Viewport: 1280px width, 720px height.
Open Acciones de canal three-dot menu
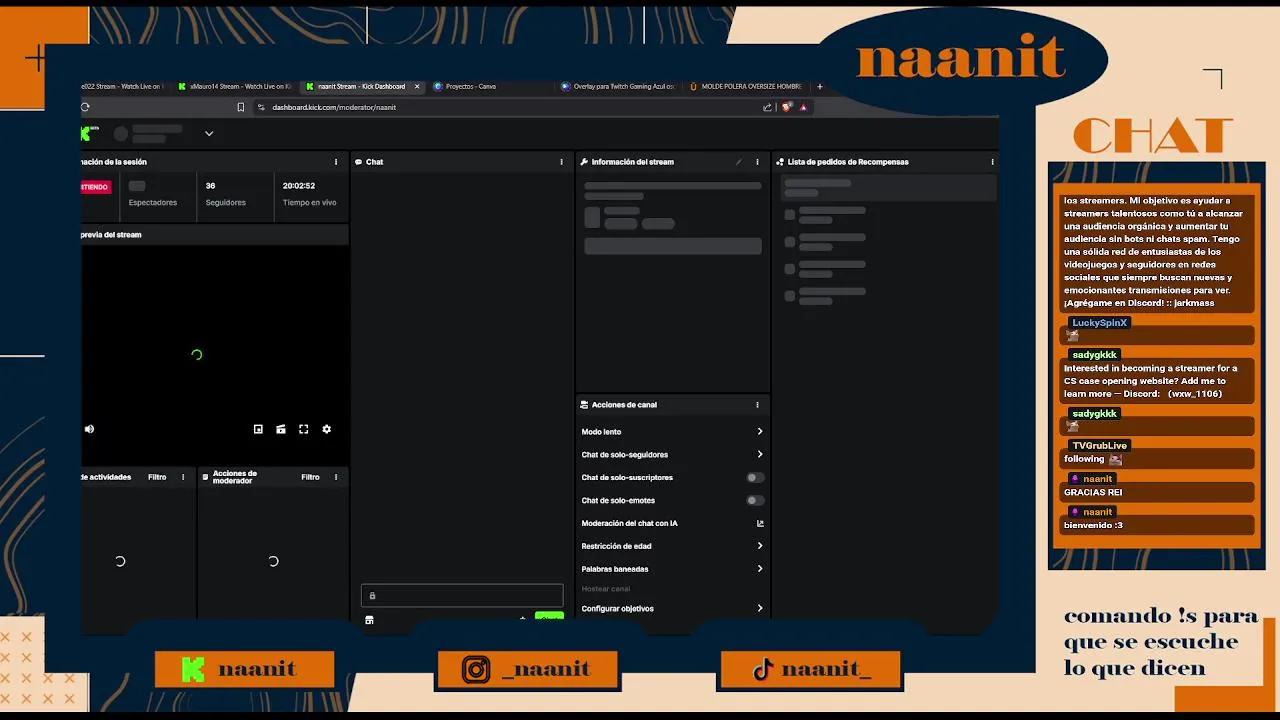coord(757,405)
